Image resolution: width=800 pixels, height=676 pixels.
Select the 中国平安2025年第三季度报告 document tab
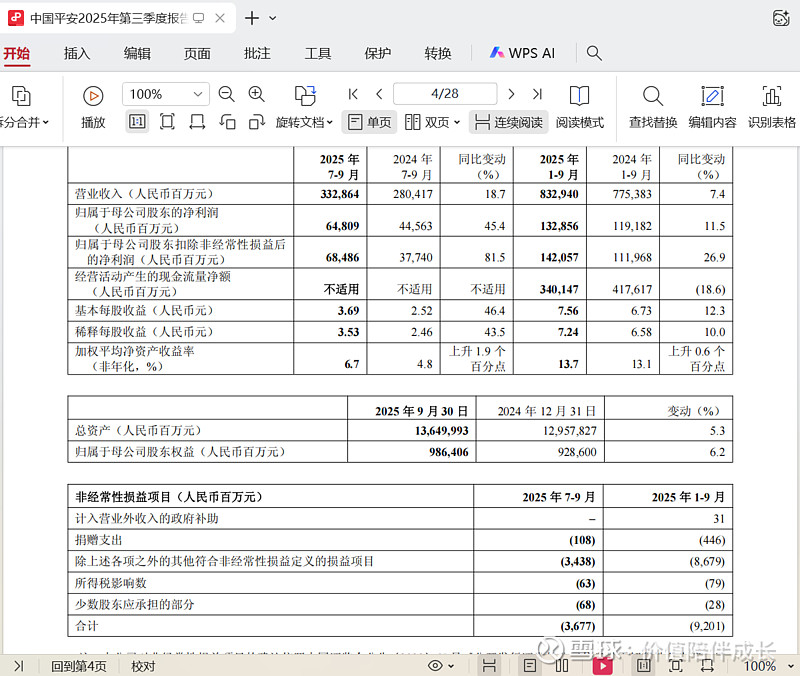[117, 18]
